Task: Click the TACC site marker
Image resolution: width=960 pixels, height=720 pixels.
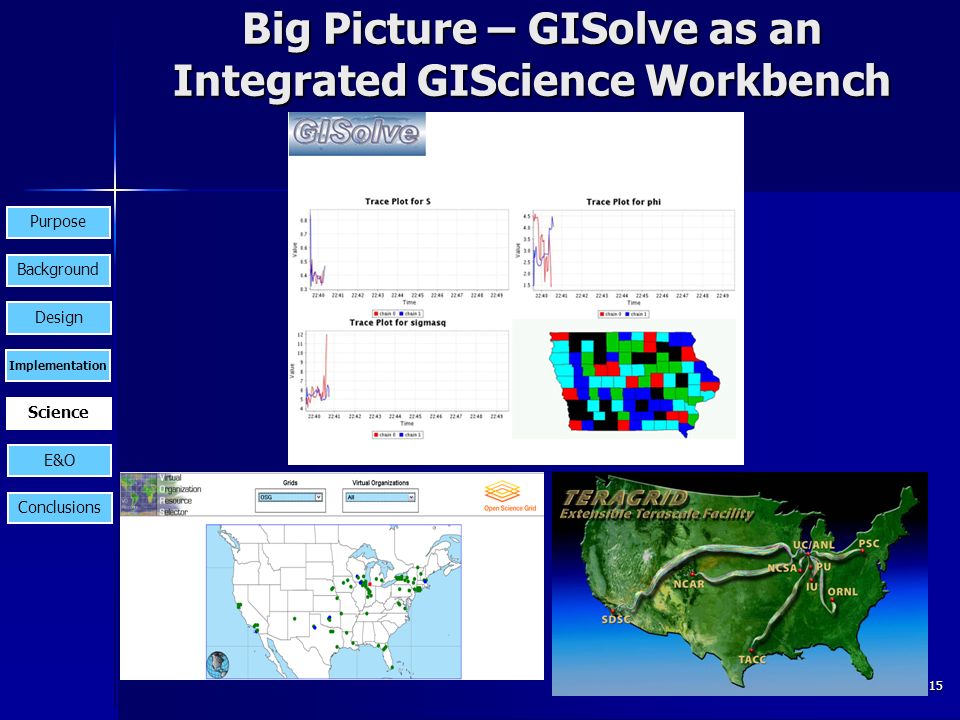Action: pyautogui.click(x=751, y=651)
